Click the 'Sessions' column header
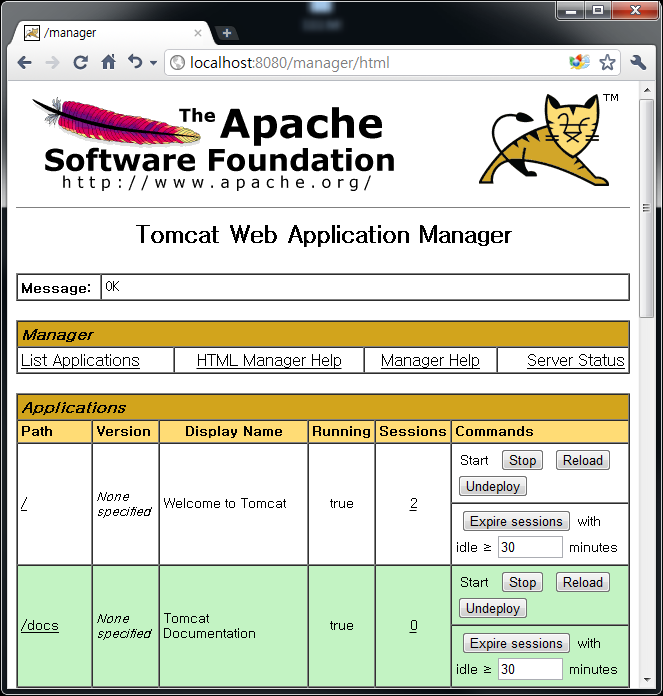Screen dimensions: 663x696 [x=413, y=431]
